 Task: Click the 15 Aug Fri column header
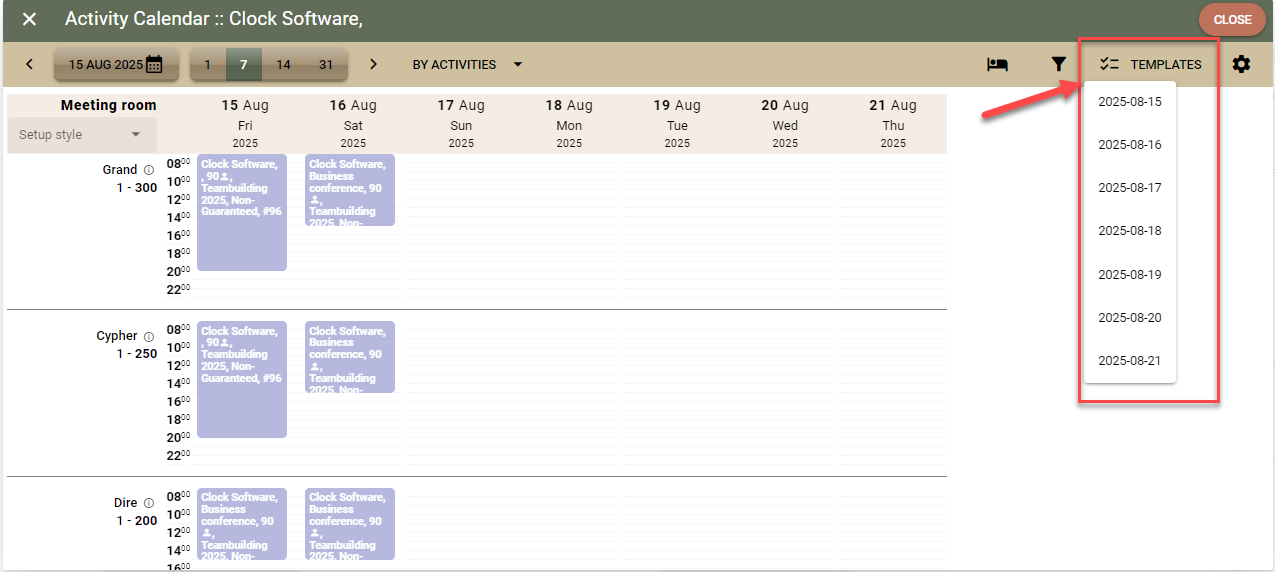pos(245,123)
